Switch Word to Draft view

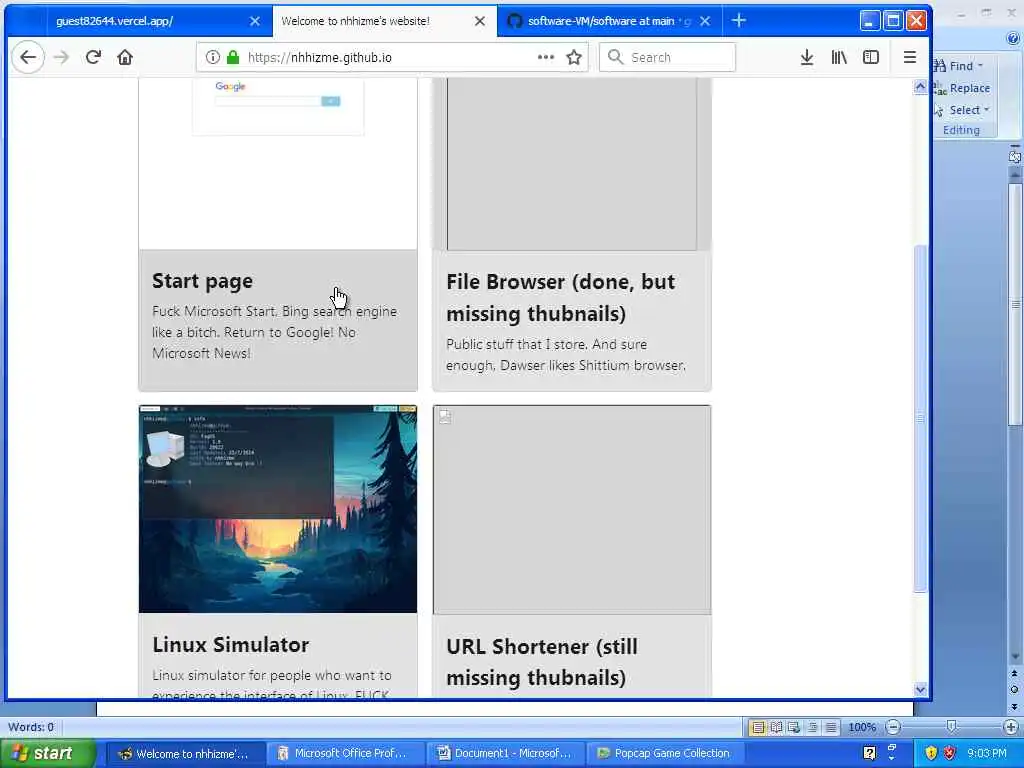tap(831, 727)
